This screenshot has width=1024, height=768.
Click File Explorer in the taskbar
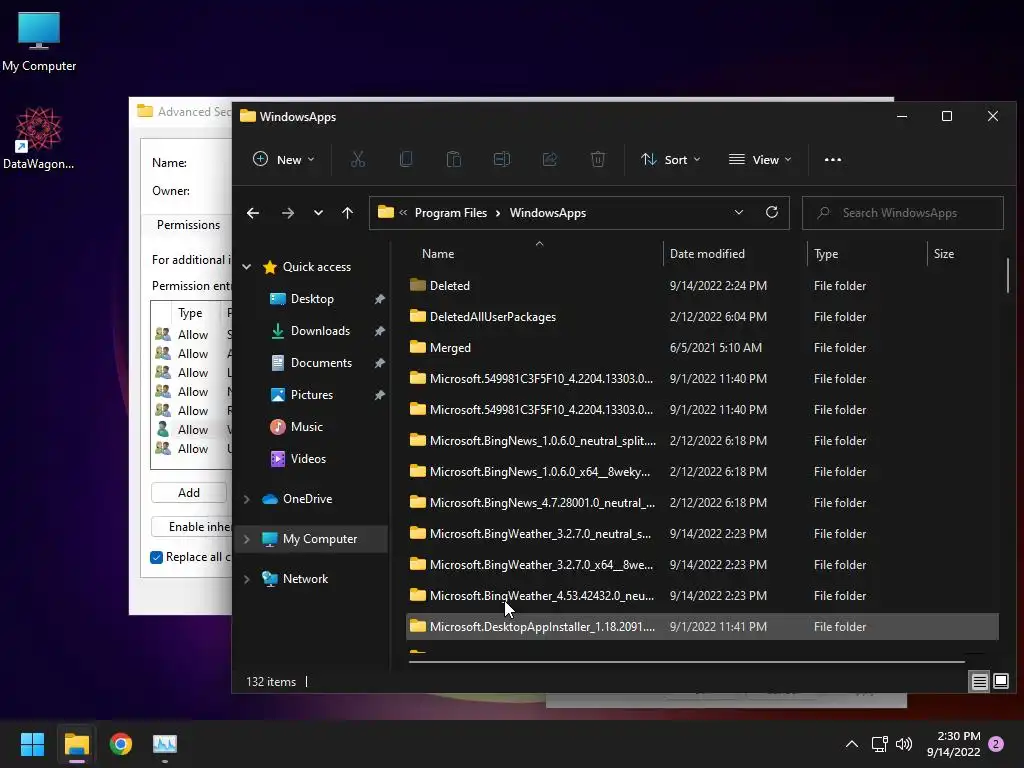(x=76, y=744)
